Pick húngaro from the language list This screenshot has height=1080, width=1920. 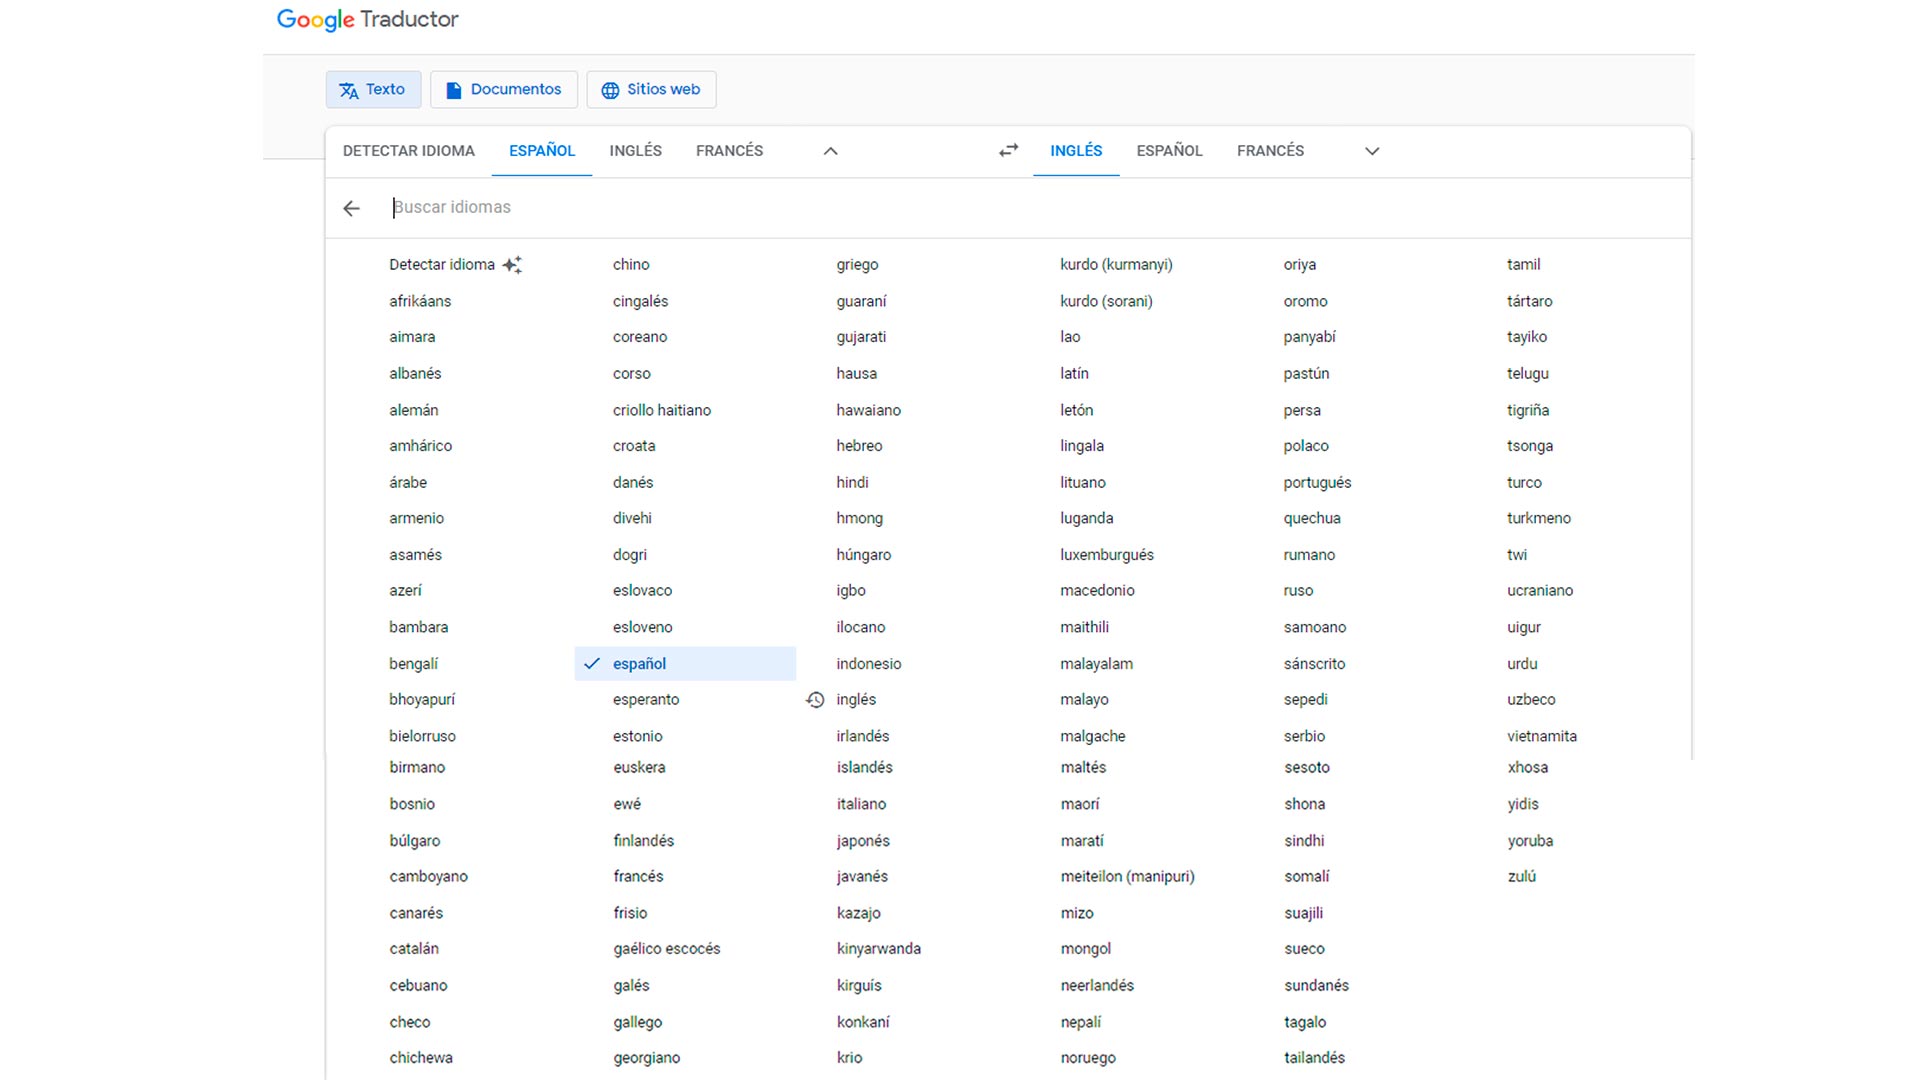tap(863, 555)
